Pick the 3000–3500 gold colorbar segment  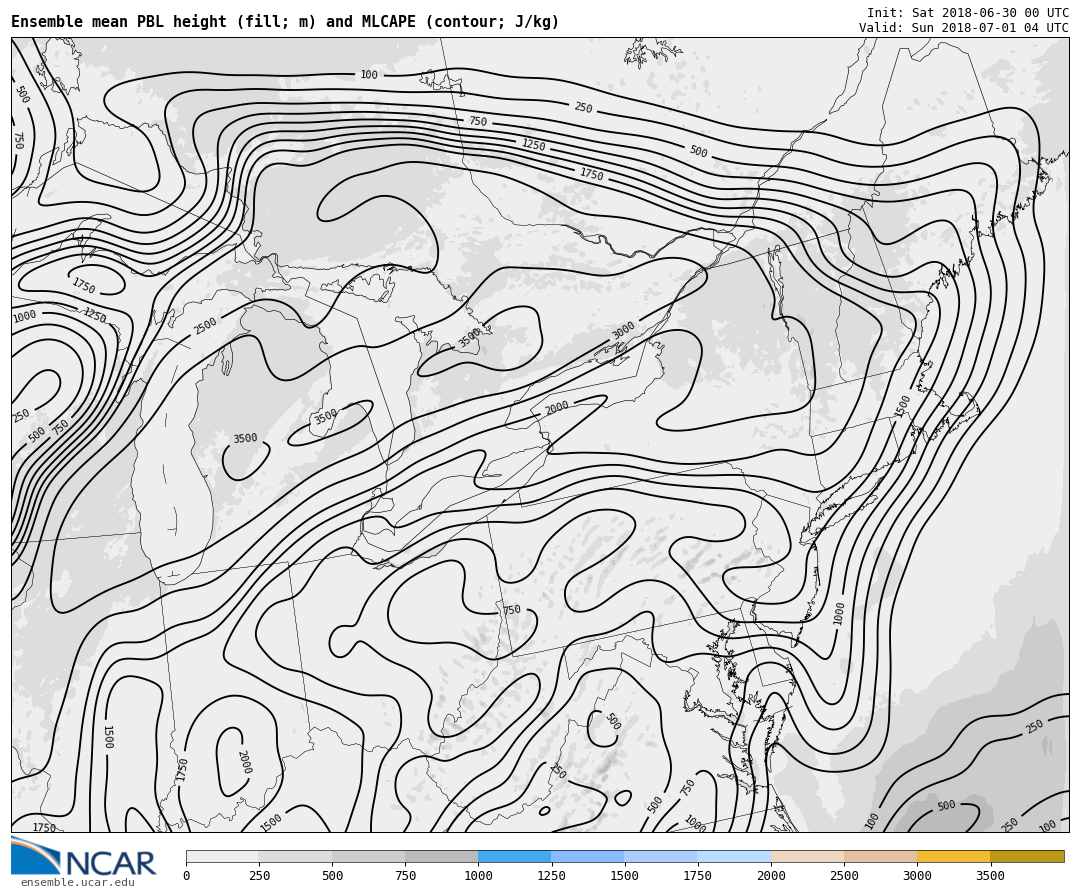[x=953, y=856]
